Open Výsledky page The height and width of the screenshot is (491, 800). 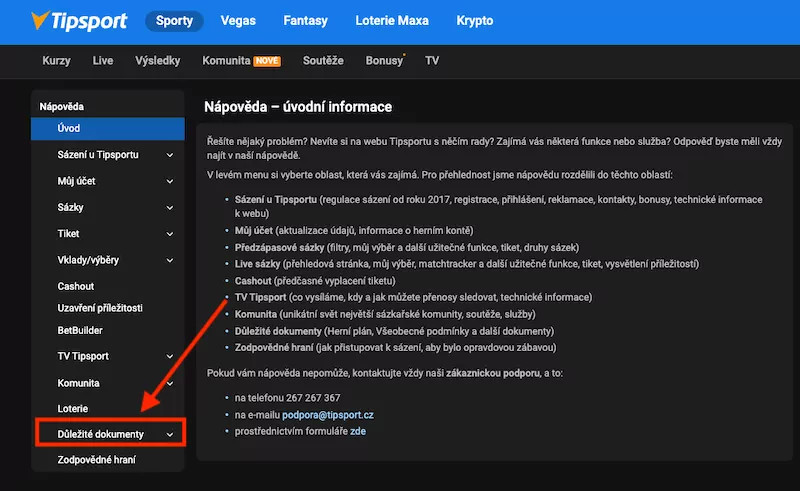pyautogui.click(x=158, y=61)
